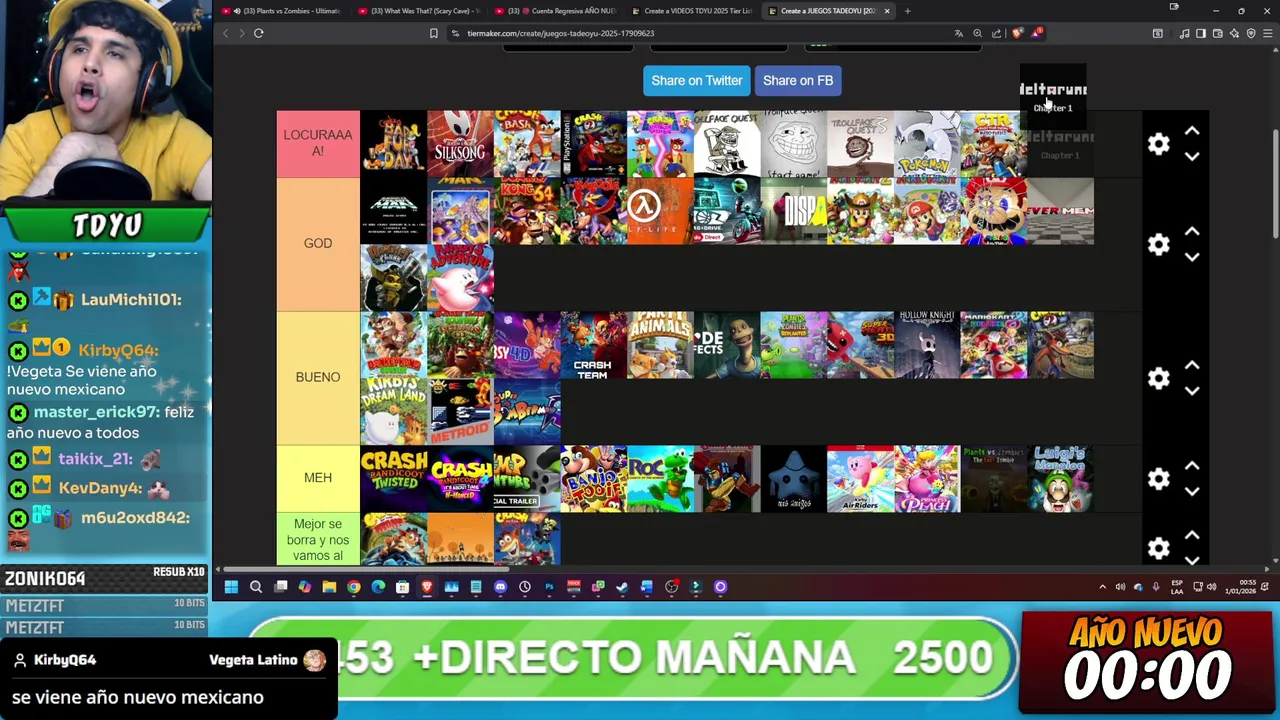
Task: Move MEH tier up with arrow
Action: 1192,465
